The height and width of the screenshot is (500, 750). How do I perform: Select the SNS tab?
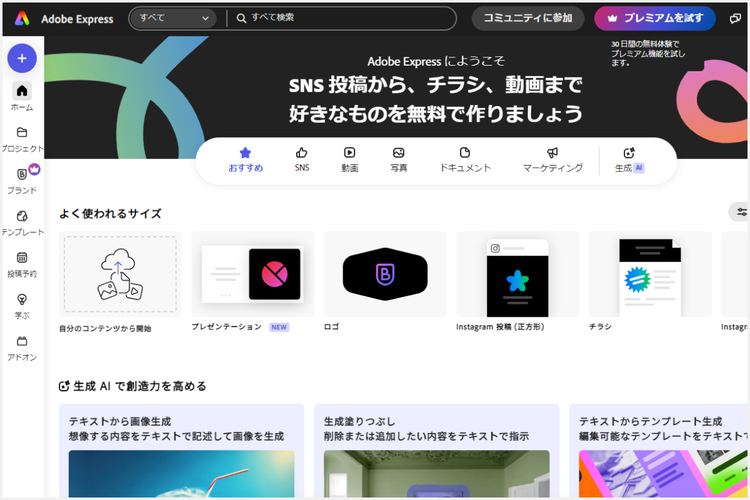(x=302, y=160)
